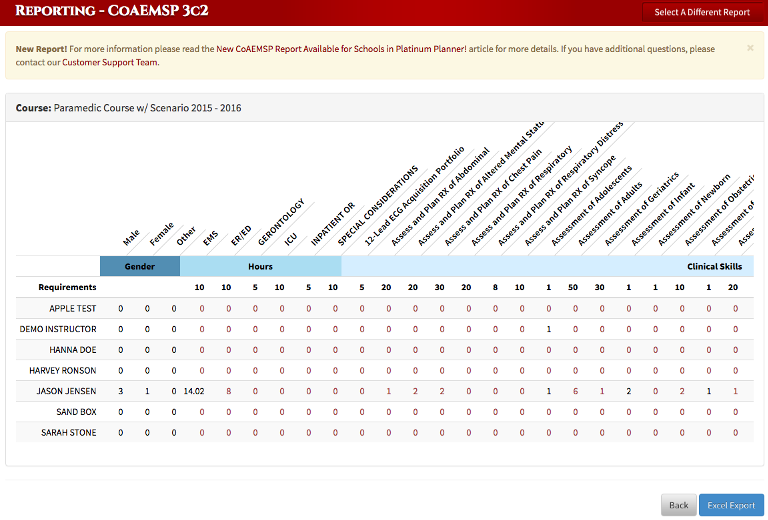Export the report with Excel Export
Image resolution: width=768 pixels, height=520 pixels.
[731, 505]
